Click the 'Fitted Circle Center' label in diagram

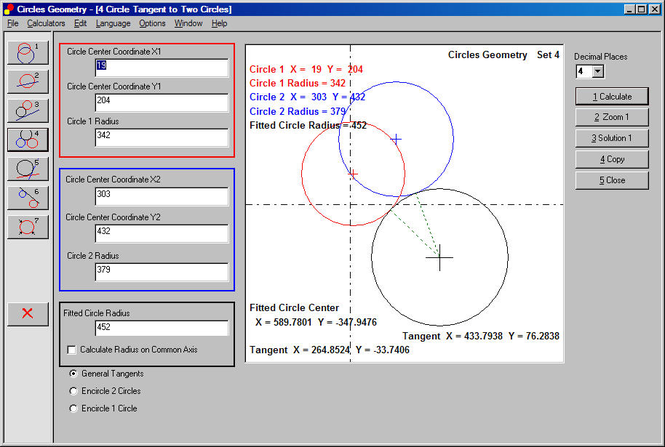[x=294, y=308]
